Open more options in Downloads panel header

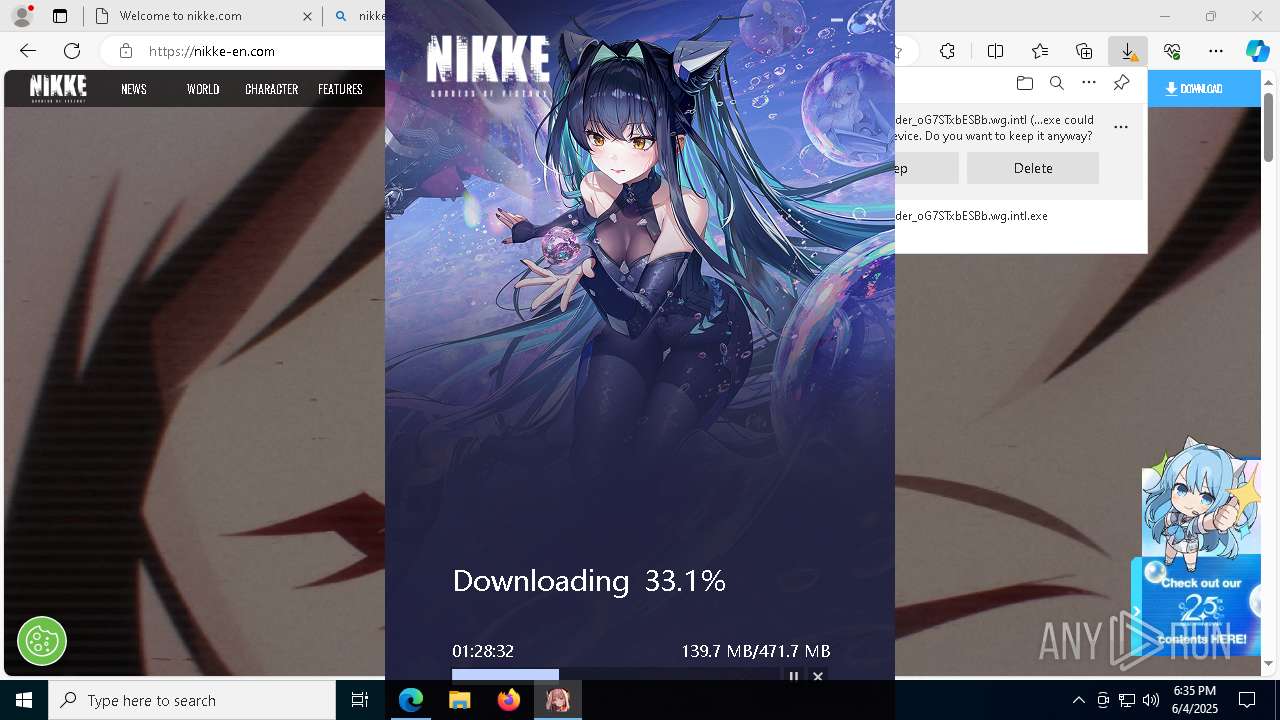pyautogui.click(x=1089, y=83)
